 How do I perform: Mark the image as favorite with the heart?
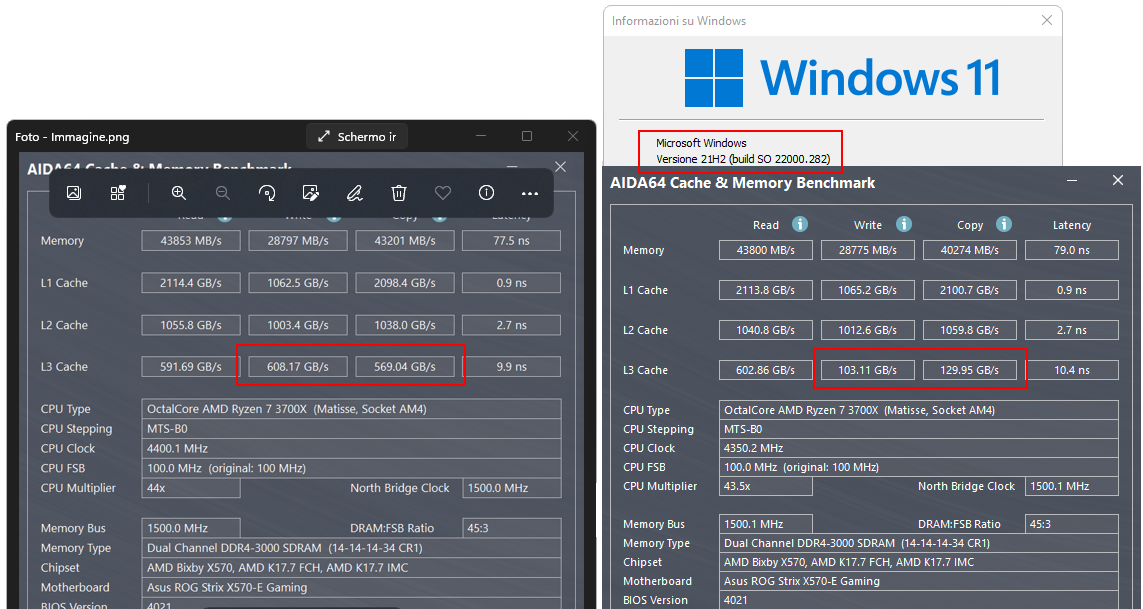[x=442, y=193]
